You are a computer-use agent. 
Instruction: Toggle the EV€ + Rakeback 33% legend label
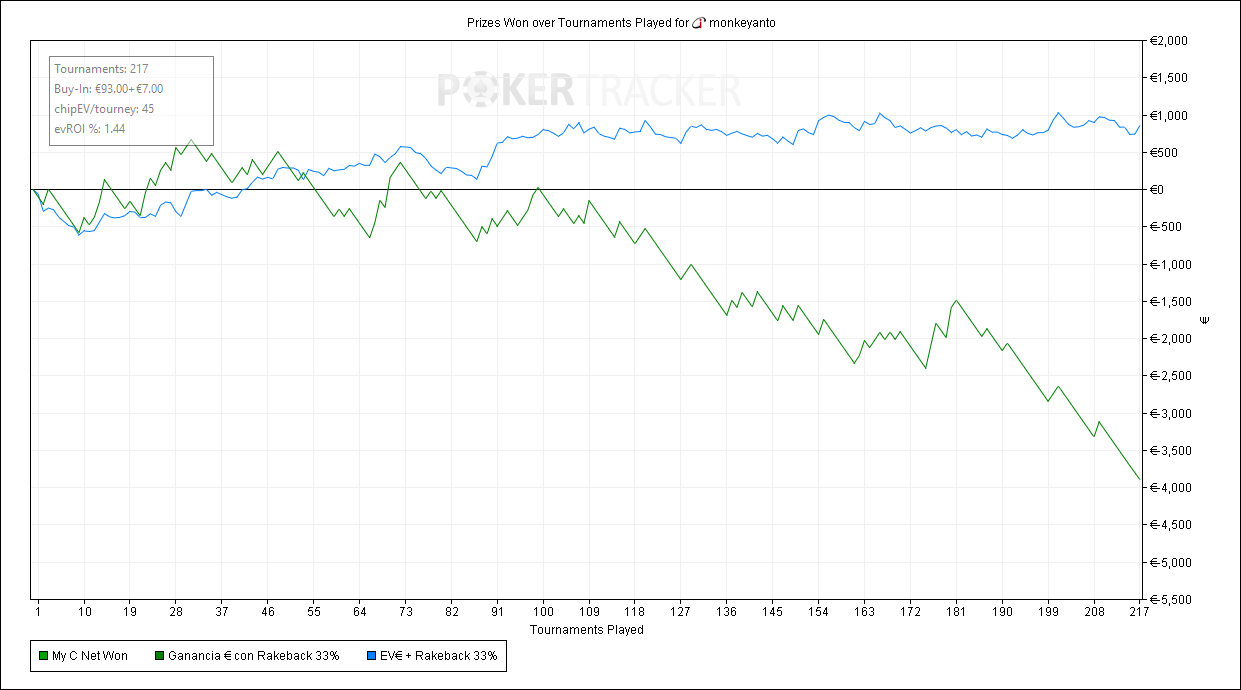tap(438, 657)
